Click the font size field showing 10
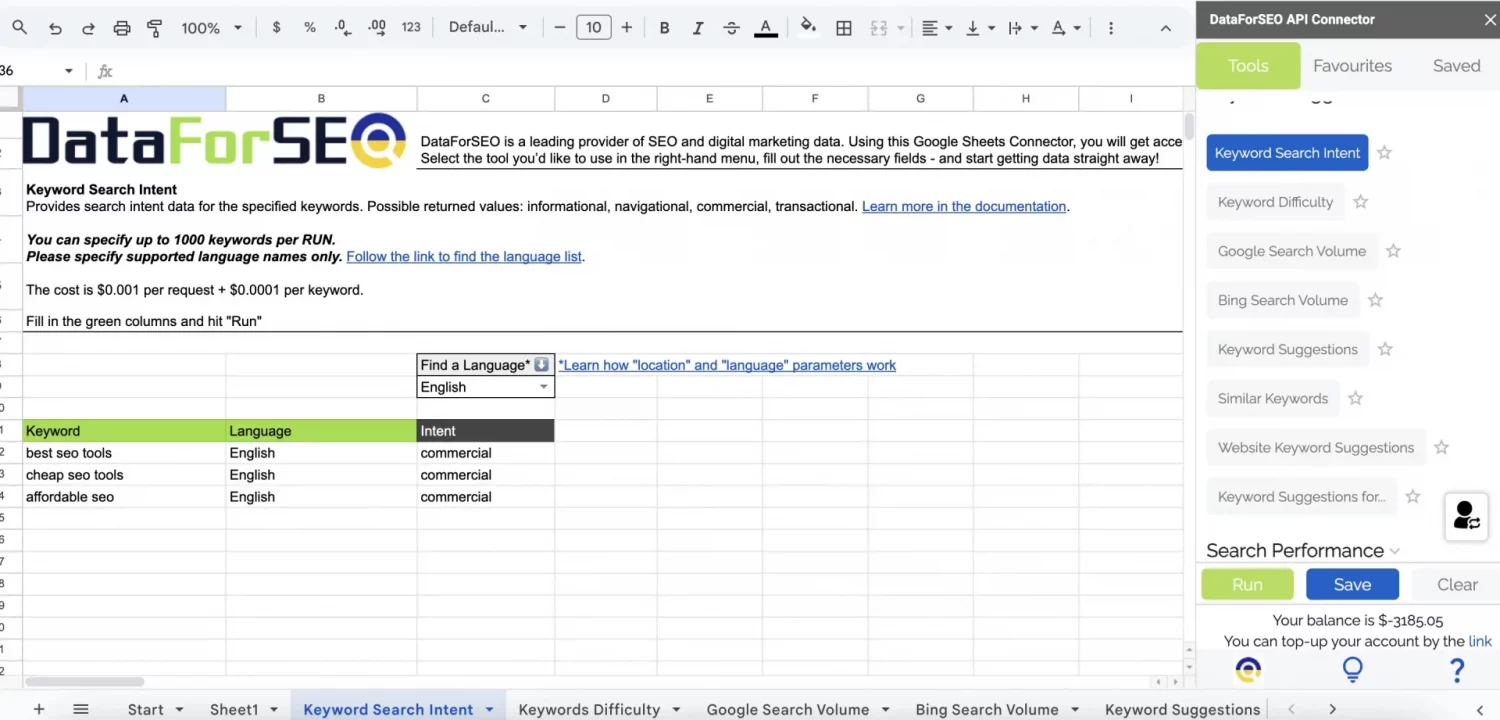This screenshot has height=720, width=1500. [593, 27]
